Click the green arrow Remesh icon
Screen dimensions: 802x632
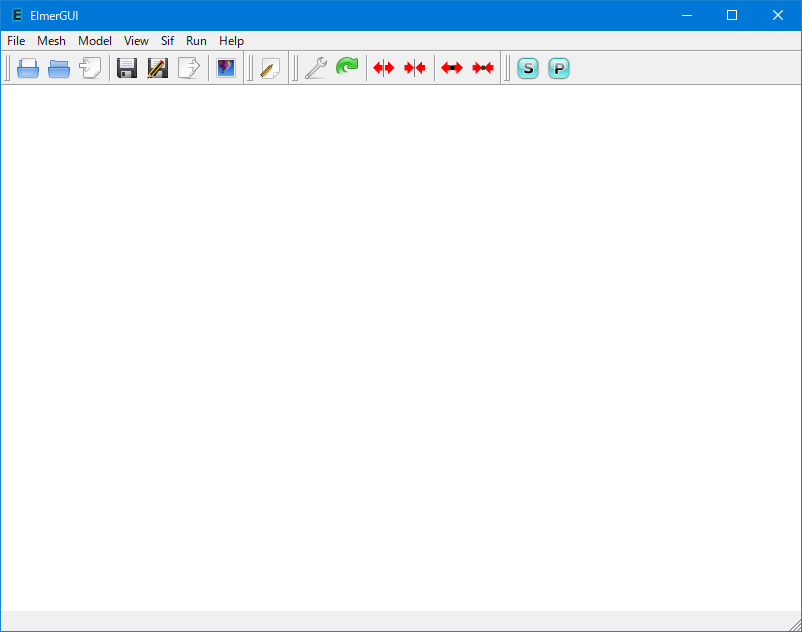point(347,67)
